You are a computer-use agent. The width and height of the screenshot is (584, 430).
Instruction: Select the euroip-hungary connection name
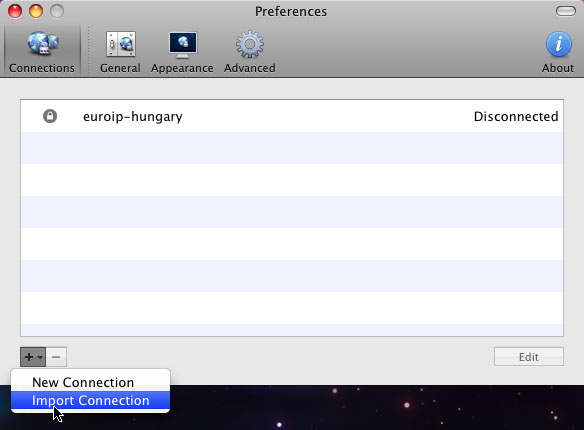point(133,117)
